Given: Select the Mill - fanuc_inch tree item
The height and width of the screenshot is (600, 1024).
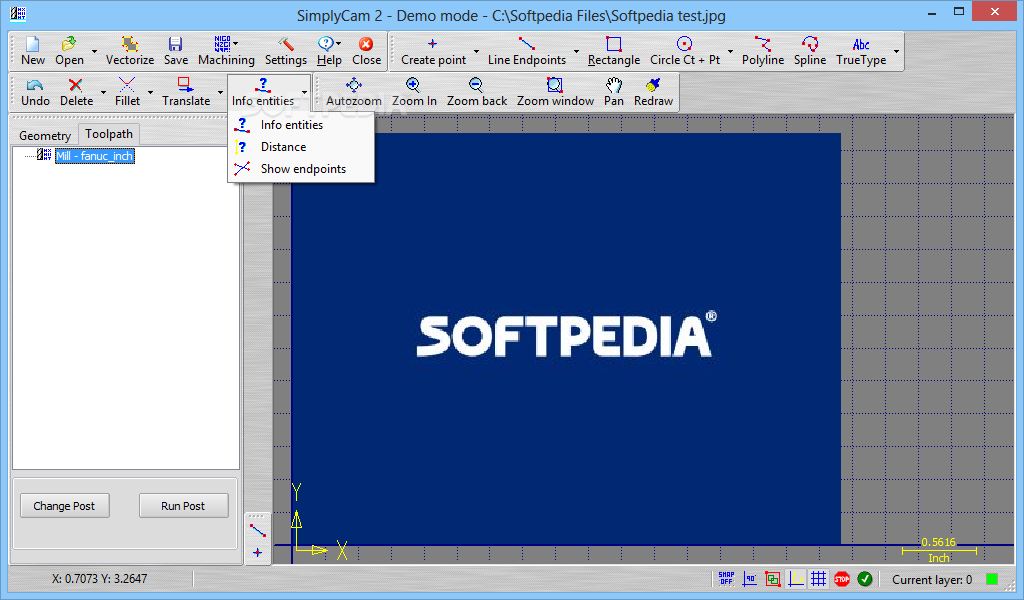Looking at the screenshot, I should pyautogui.click(x=95, y=155).
